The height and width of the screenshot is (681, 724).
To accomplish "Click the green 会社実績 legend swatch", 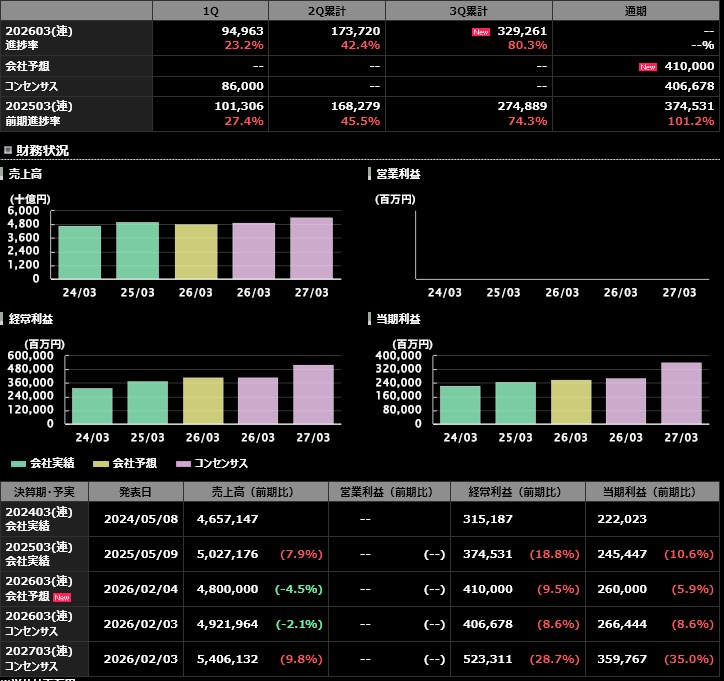I will click(x=18, y=464).
